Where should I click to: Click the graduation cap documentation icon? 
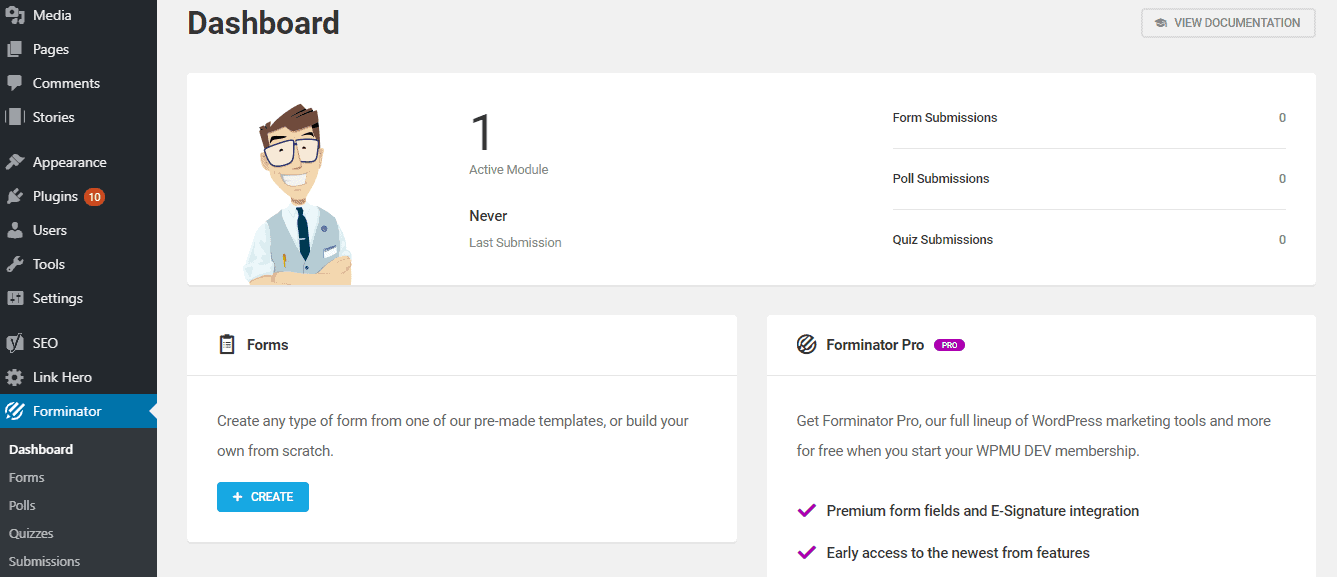(1161, 23)
